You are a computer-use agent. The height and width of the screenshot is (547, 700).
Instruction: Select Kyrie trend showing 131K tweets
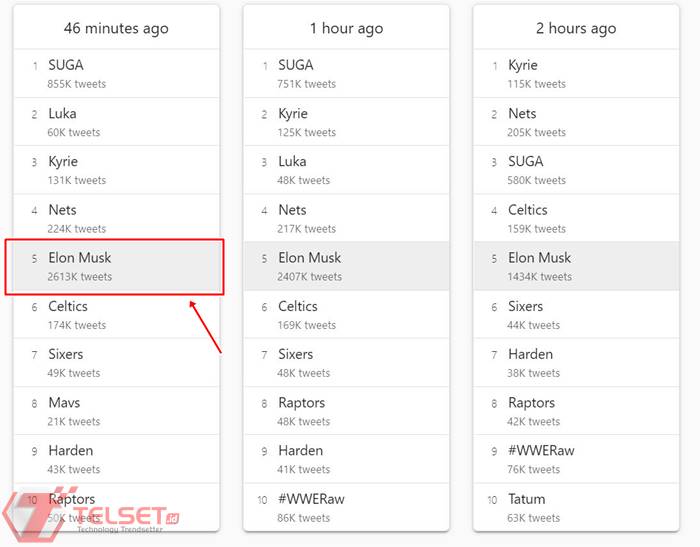[63, 162]
